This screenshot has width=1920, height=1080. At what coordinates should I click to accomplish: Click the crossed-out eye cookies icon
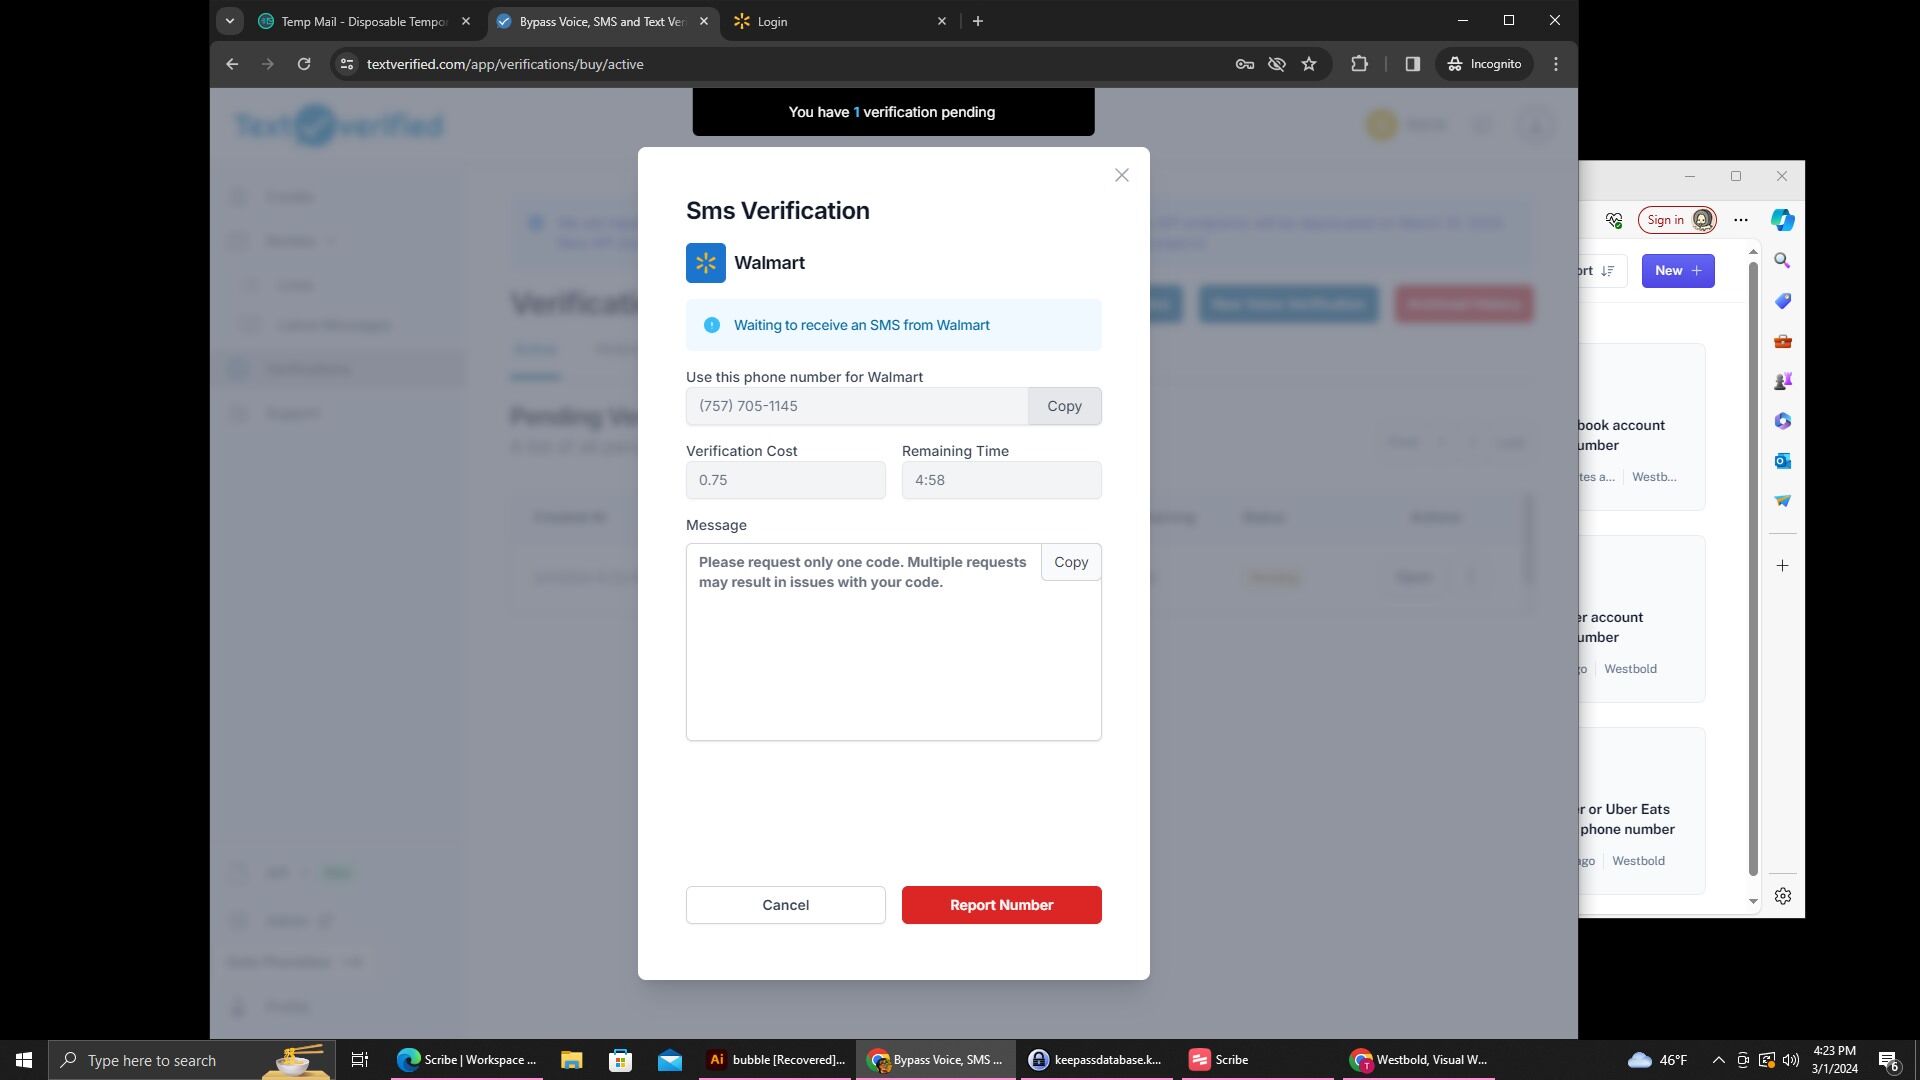pos(1276,64)
